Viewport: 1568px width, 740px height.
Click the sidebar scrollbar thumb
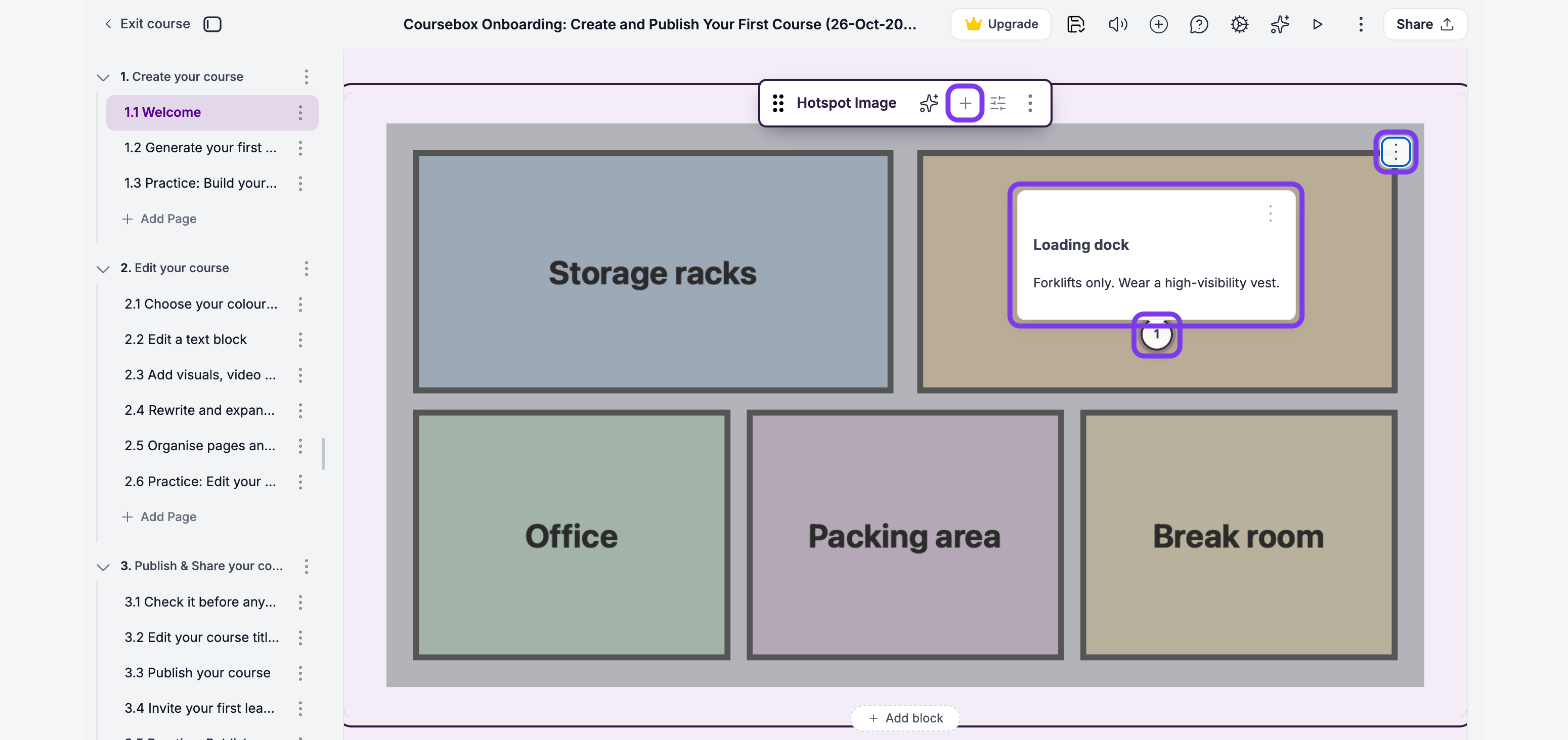(x=323, y=453)
